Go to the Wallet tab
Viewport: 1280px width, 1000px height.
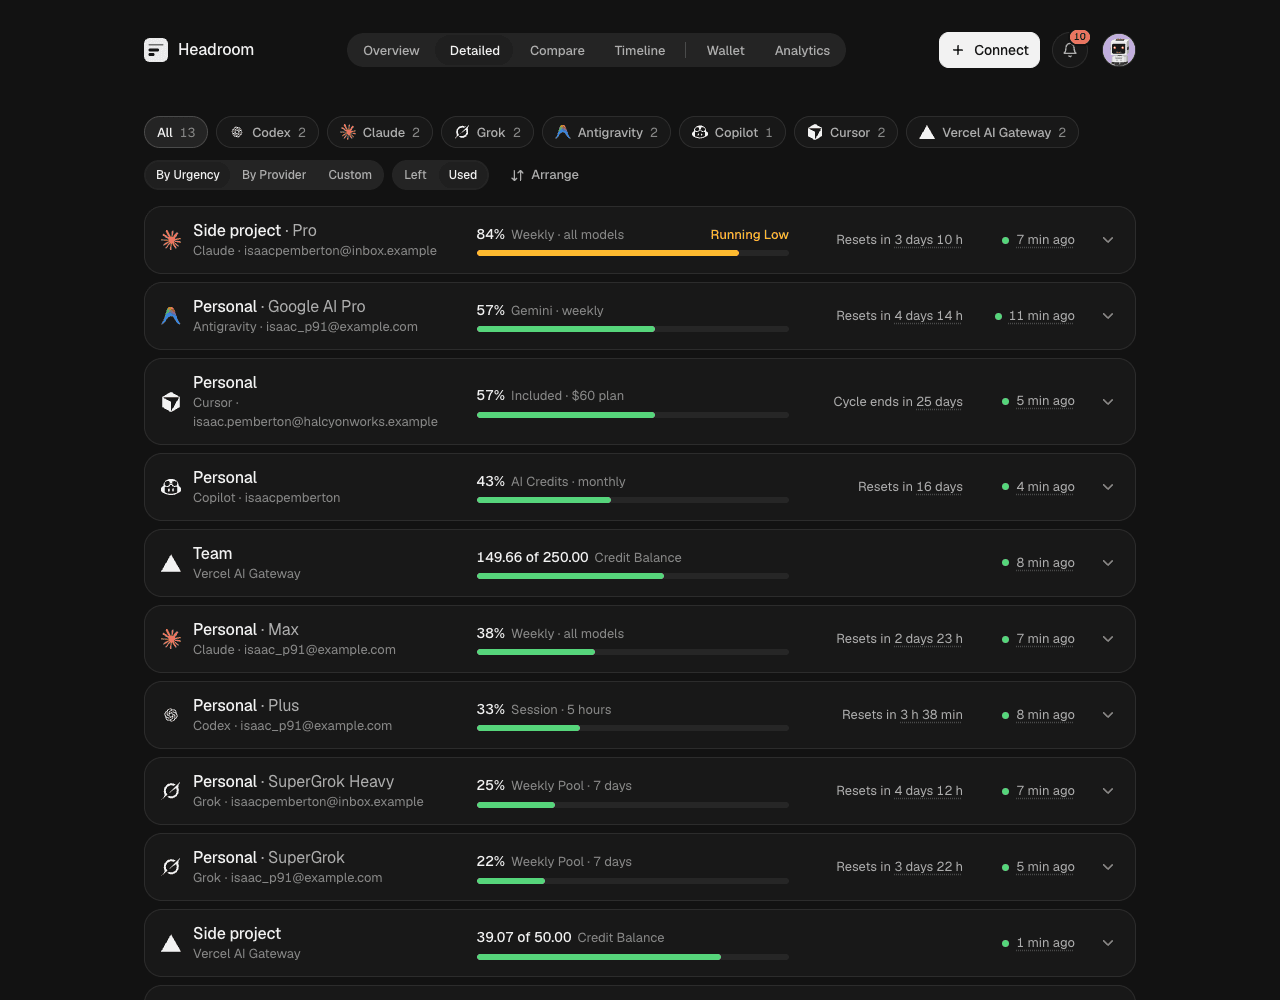point(726,50)
